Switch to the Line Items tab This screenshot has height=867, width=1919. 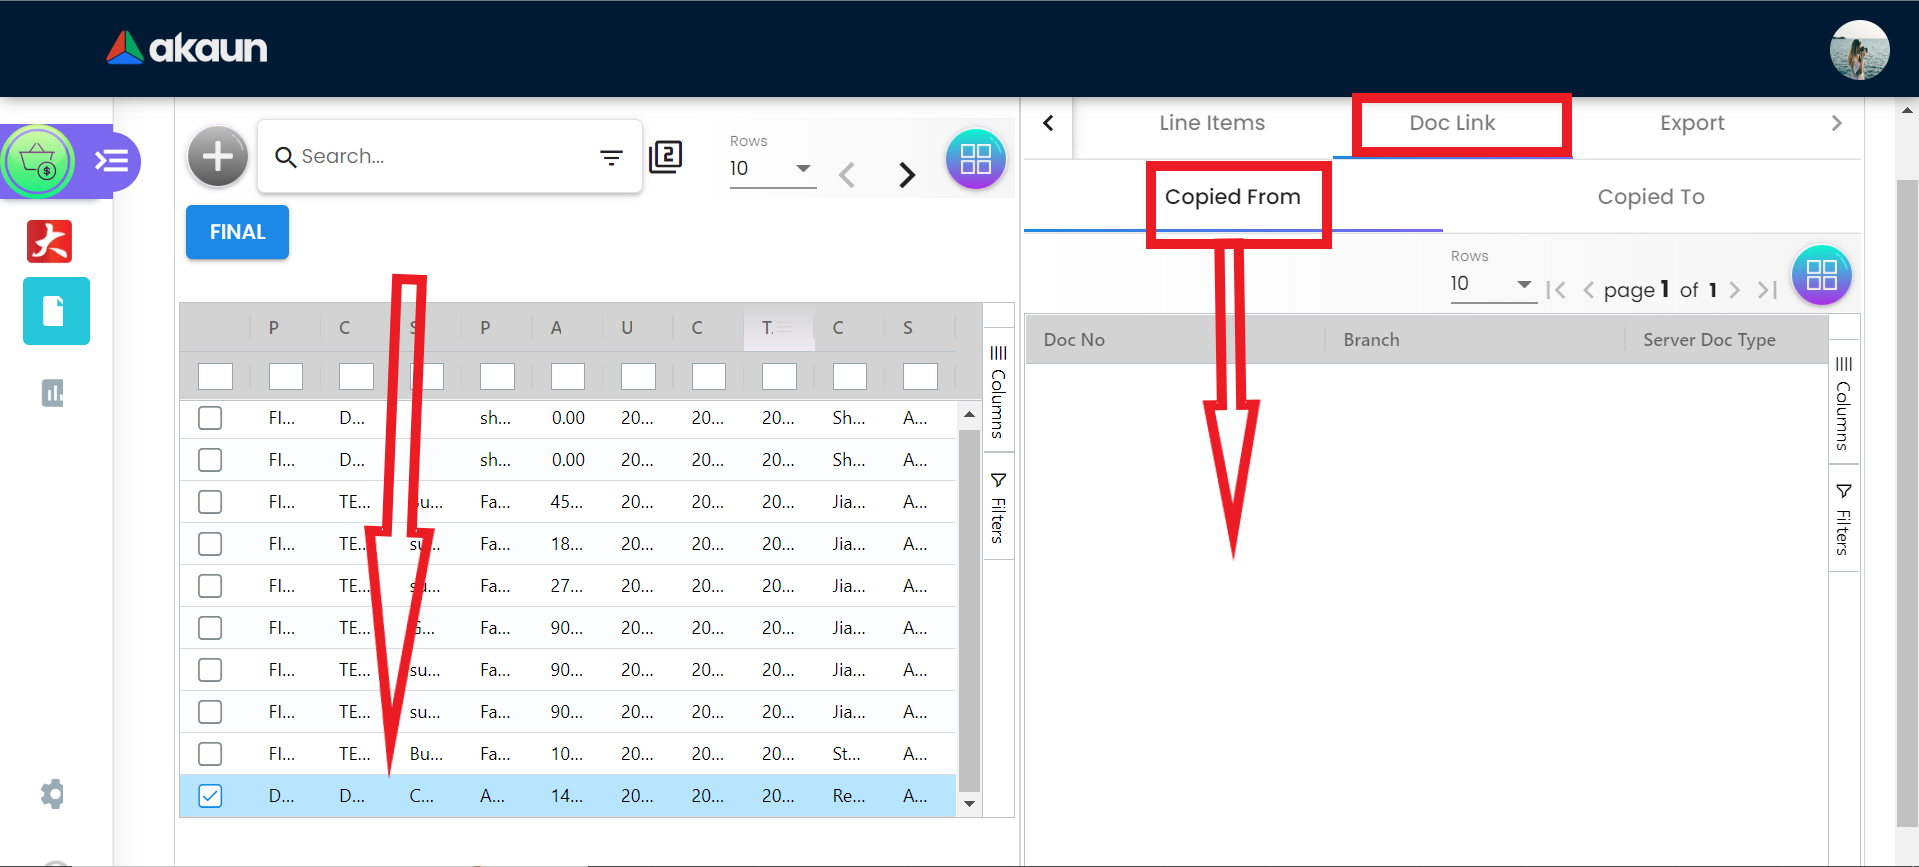pos(1212,123)
